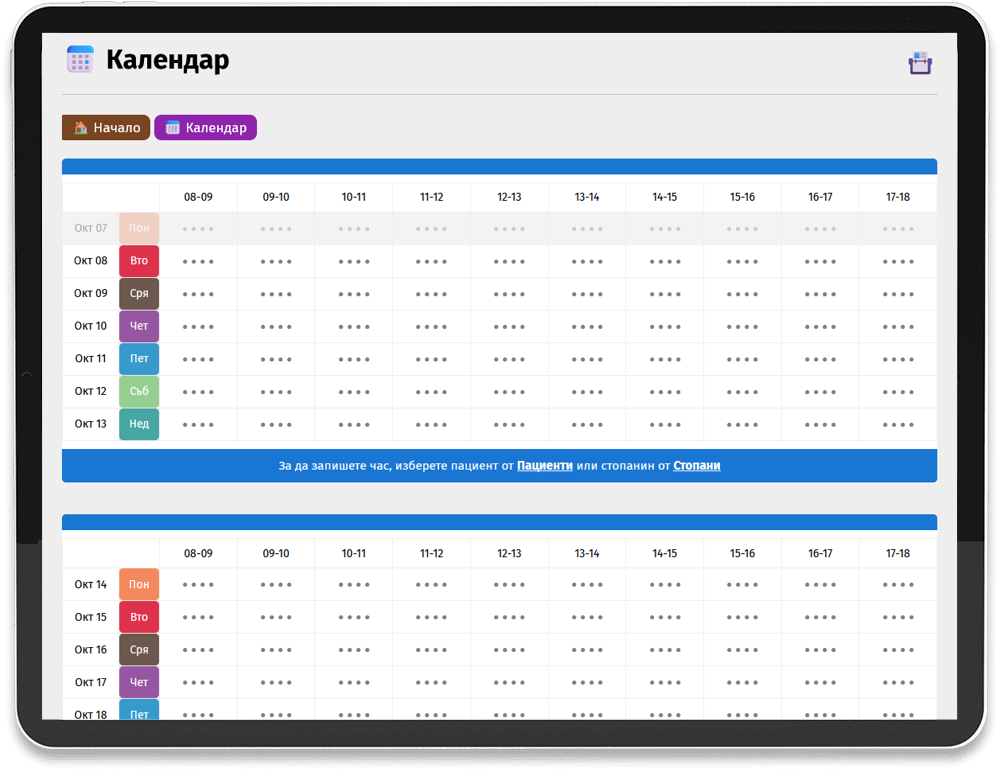The image size is (1000, 770).
Task: Choose the purple Чет badge for Окт 10
Action: (139, 326)
